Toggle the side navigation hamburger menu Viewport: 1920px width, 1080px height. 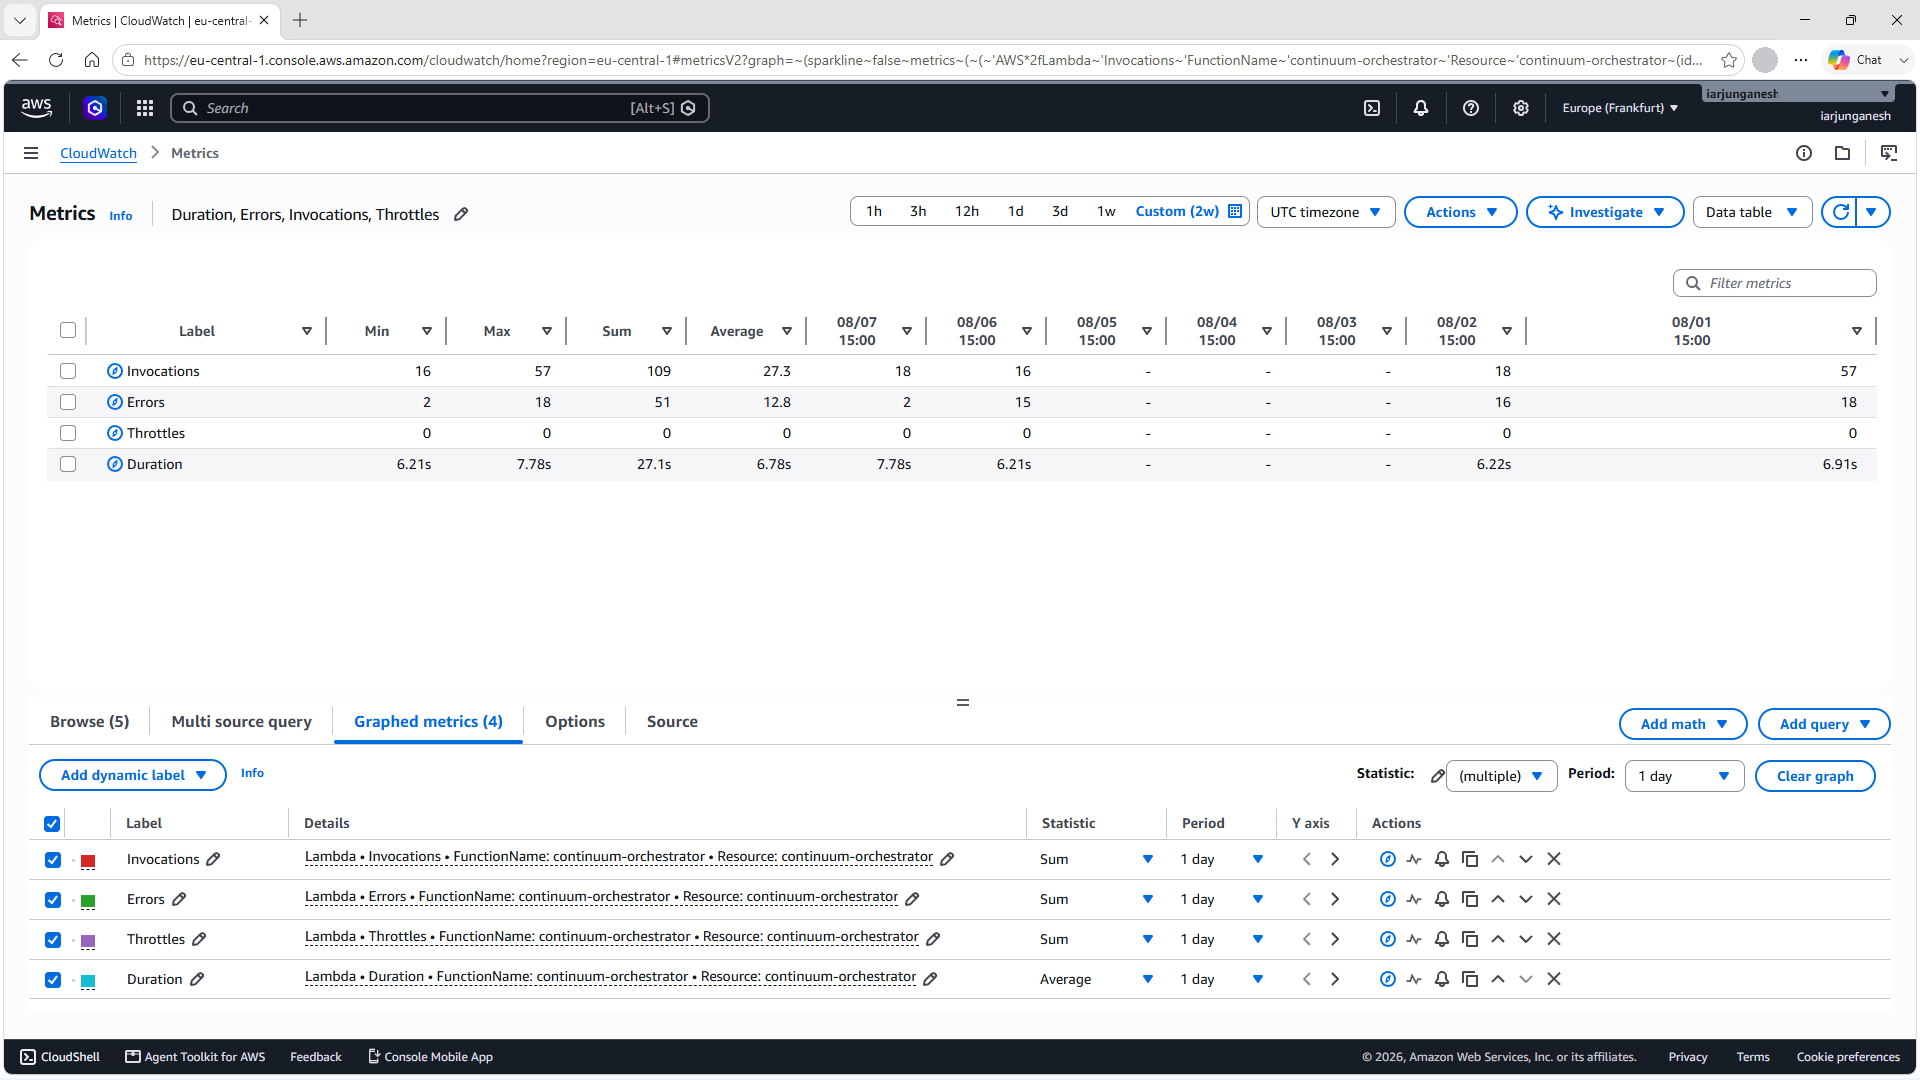(31, 153)
